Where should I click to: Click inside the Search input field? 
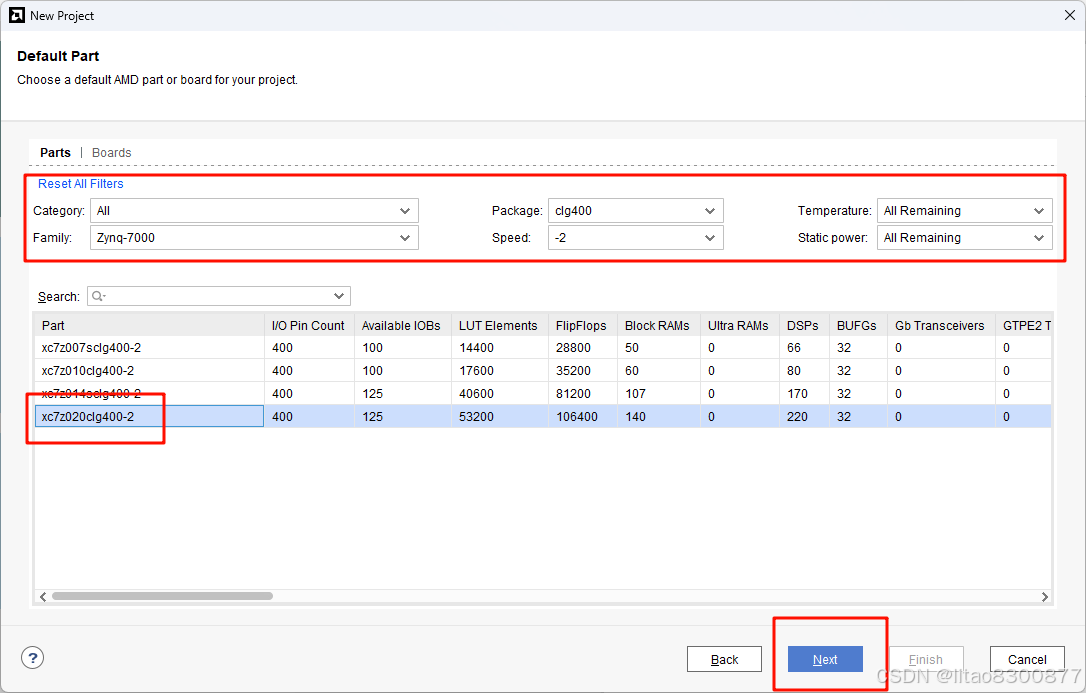click(219, 296)
